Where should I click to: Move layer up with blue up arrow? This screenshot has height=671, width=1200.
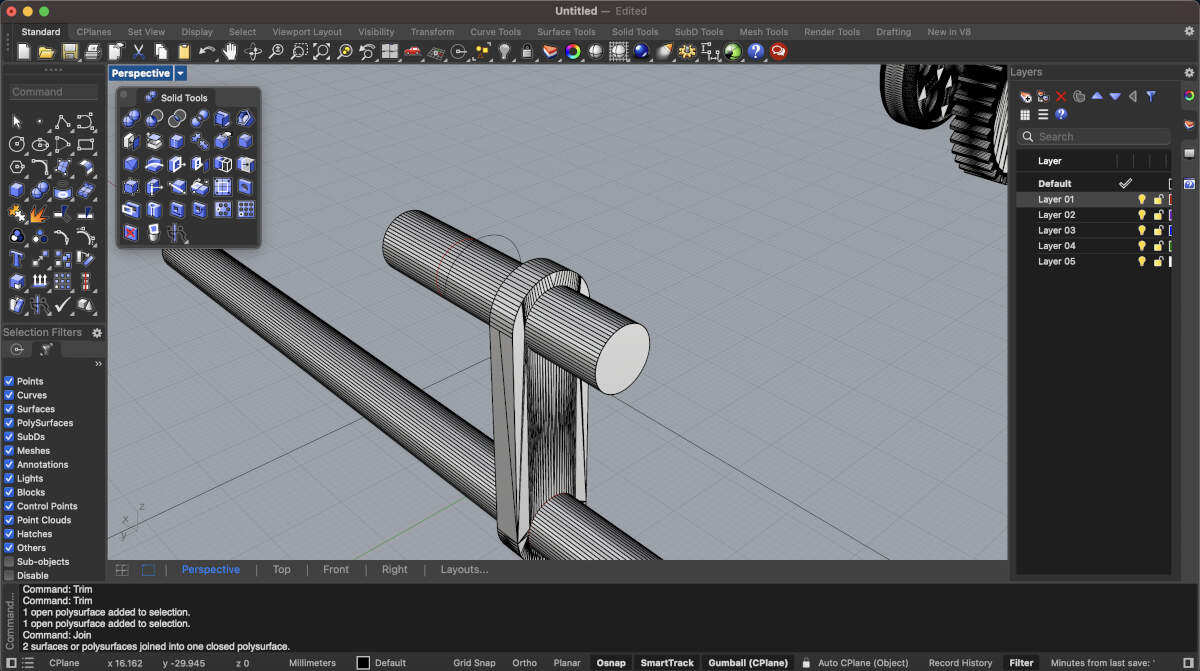click(x=1097, y=97)
